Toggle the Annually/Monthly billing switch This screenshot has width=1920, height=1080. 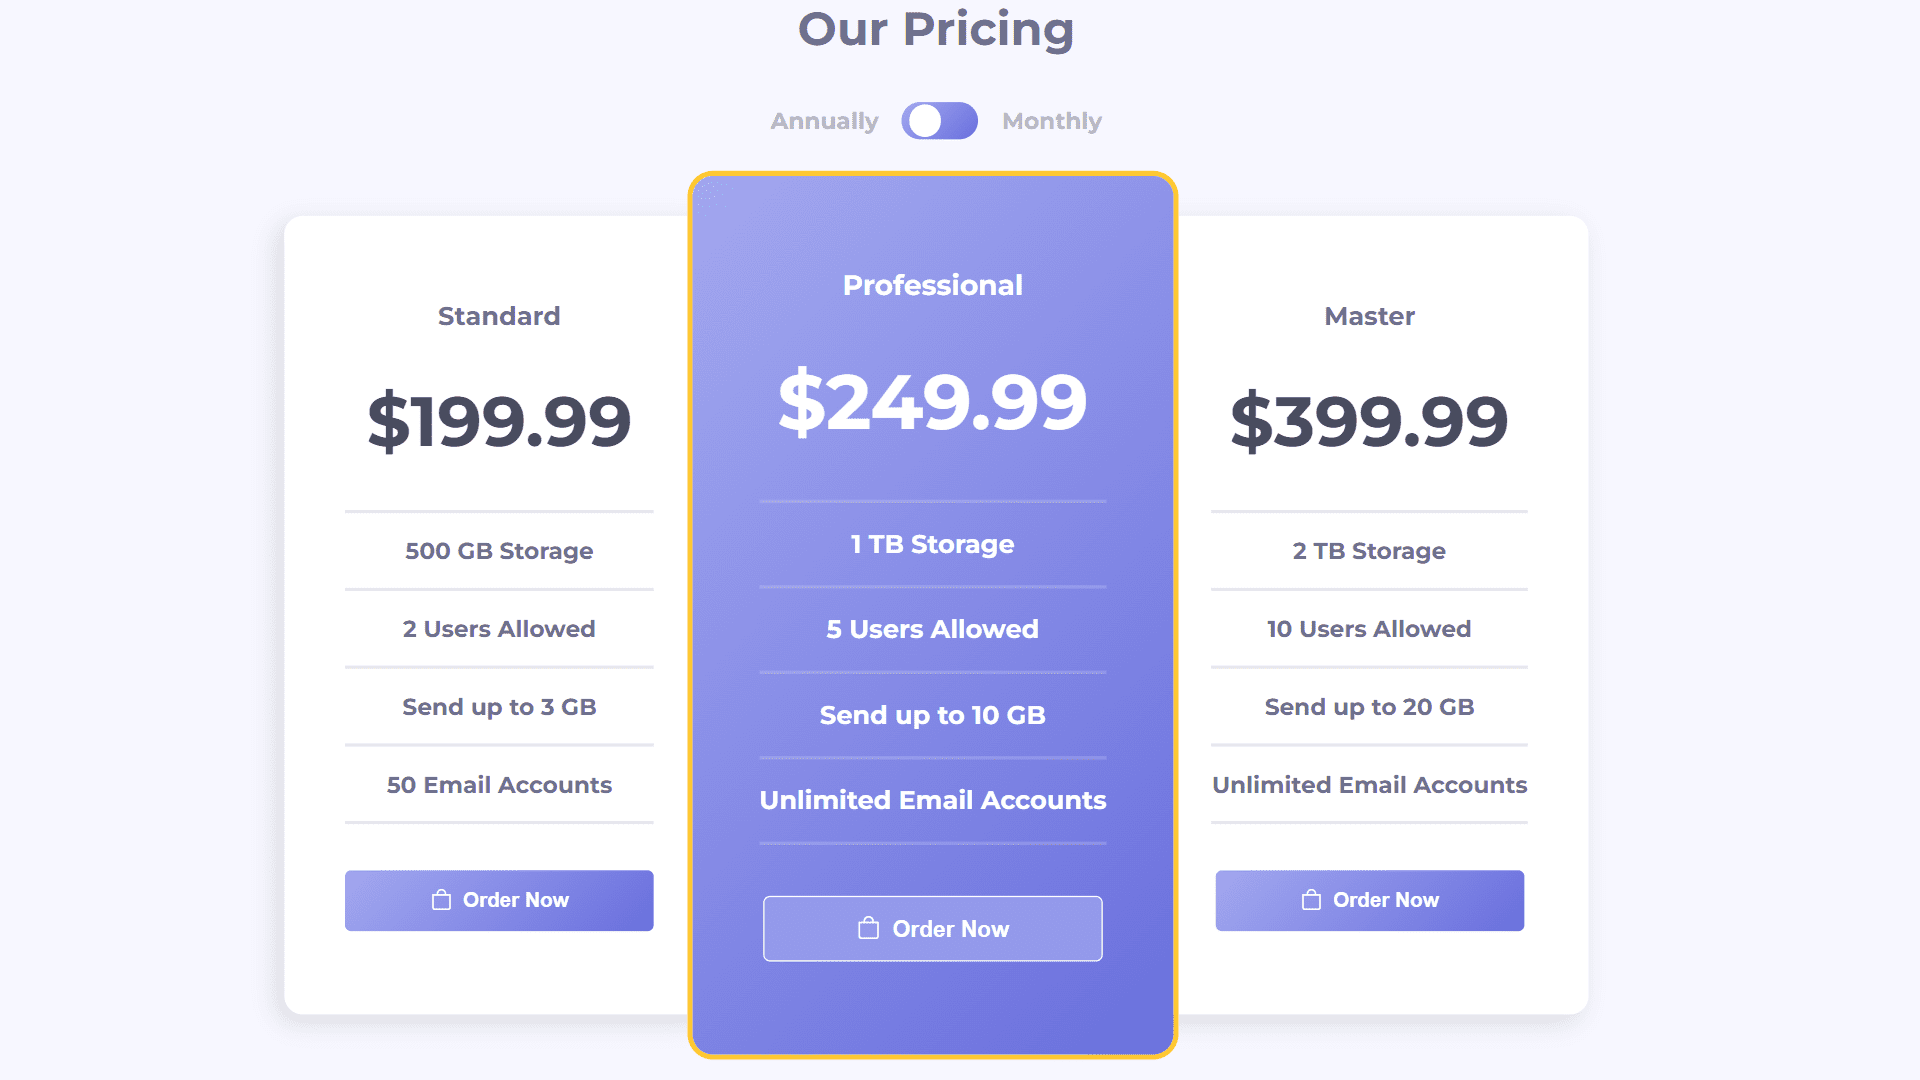tap(939, 121)
